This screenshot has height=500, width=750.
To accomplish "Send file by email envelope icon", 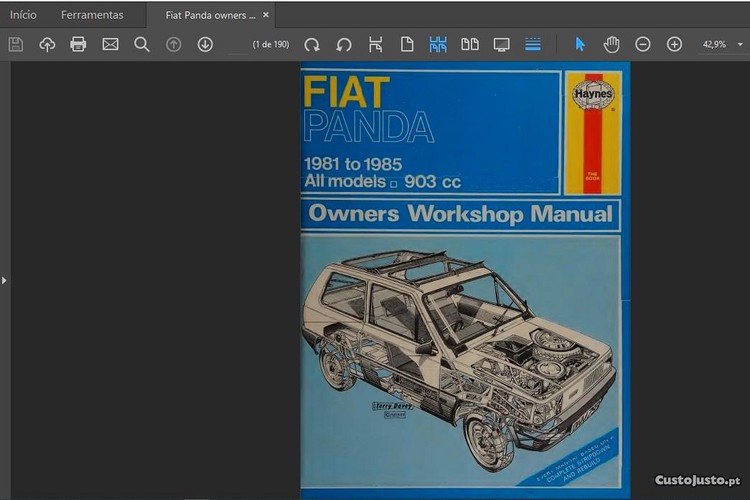I will (x=110, y=44).
